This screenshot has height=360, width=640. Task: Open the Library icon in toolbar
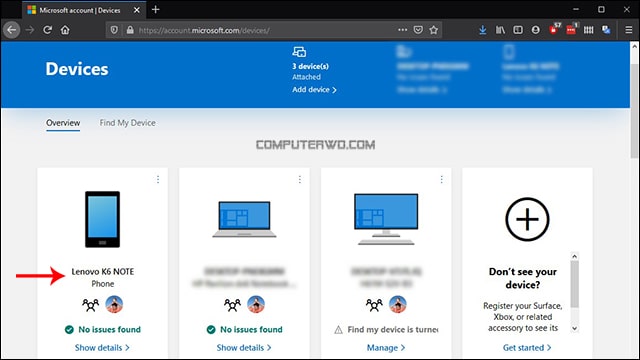pos(500,30)
